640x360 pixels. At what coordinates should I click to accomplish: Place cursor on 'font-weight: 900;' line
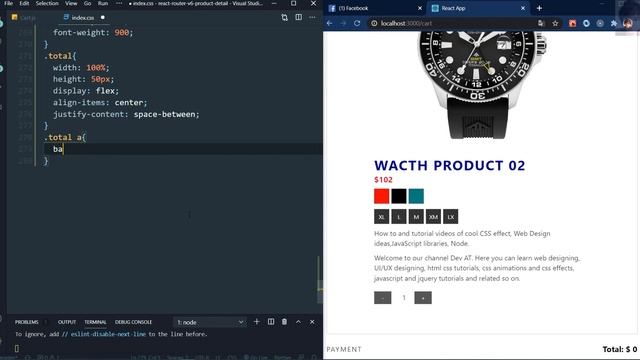(x=93, y=33)
